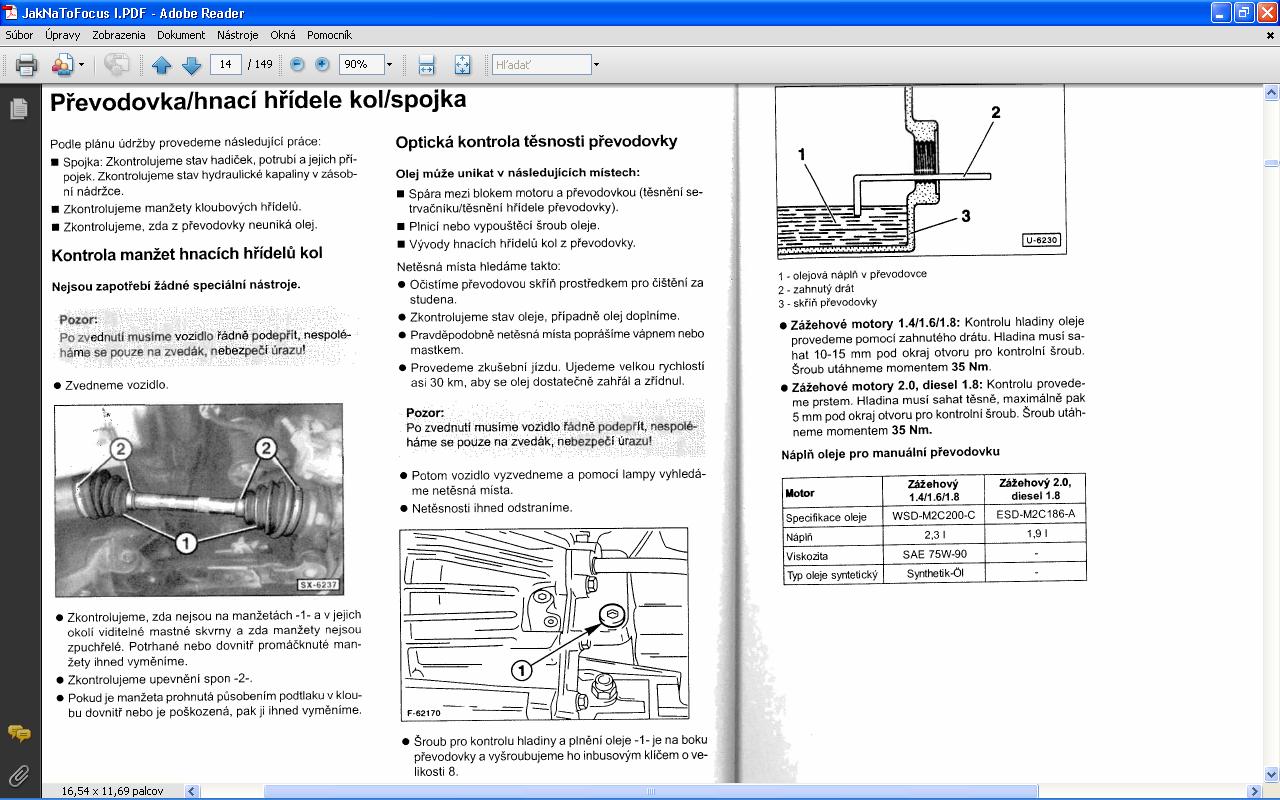Click the vertical scrollbar down arrow
Viewport: 1280px width, 800px height.
pyautogui.click(x=1271, y=774)
